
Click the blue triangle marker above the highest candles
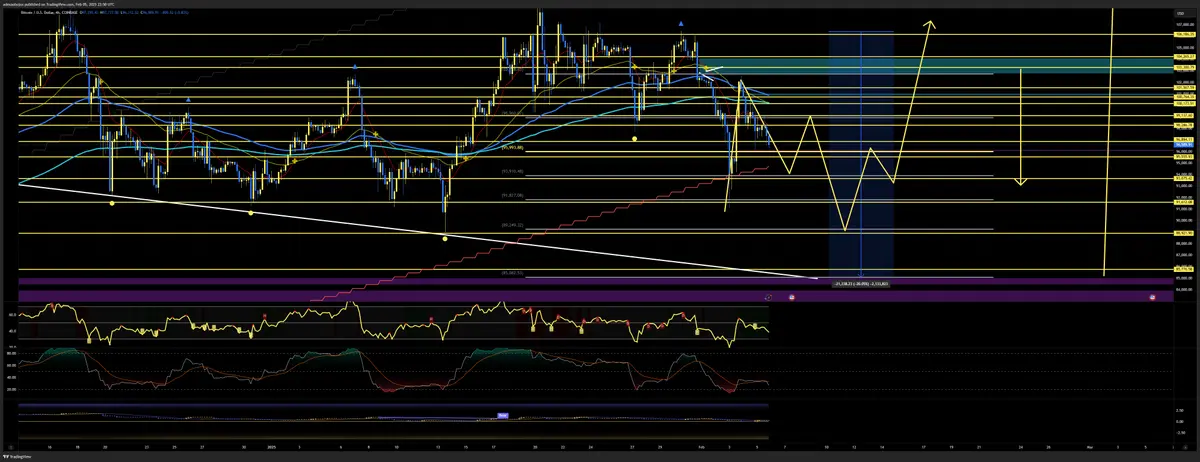point(681,22)
